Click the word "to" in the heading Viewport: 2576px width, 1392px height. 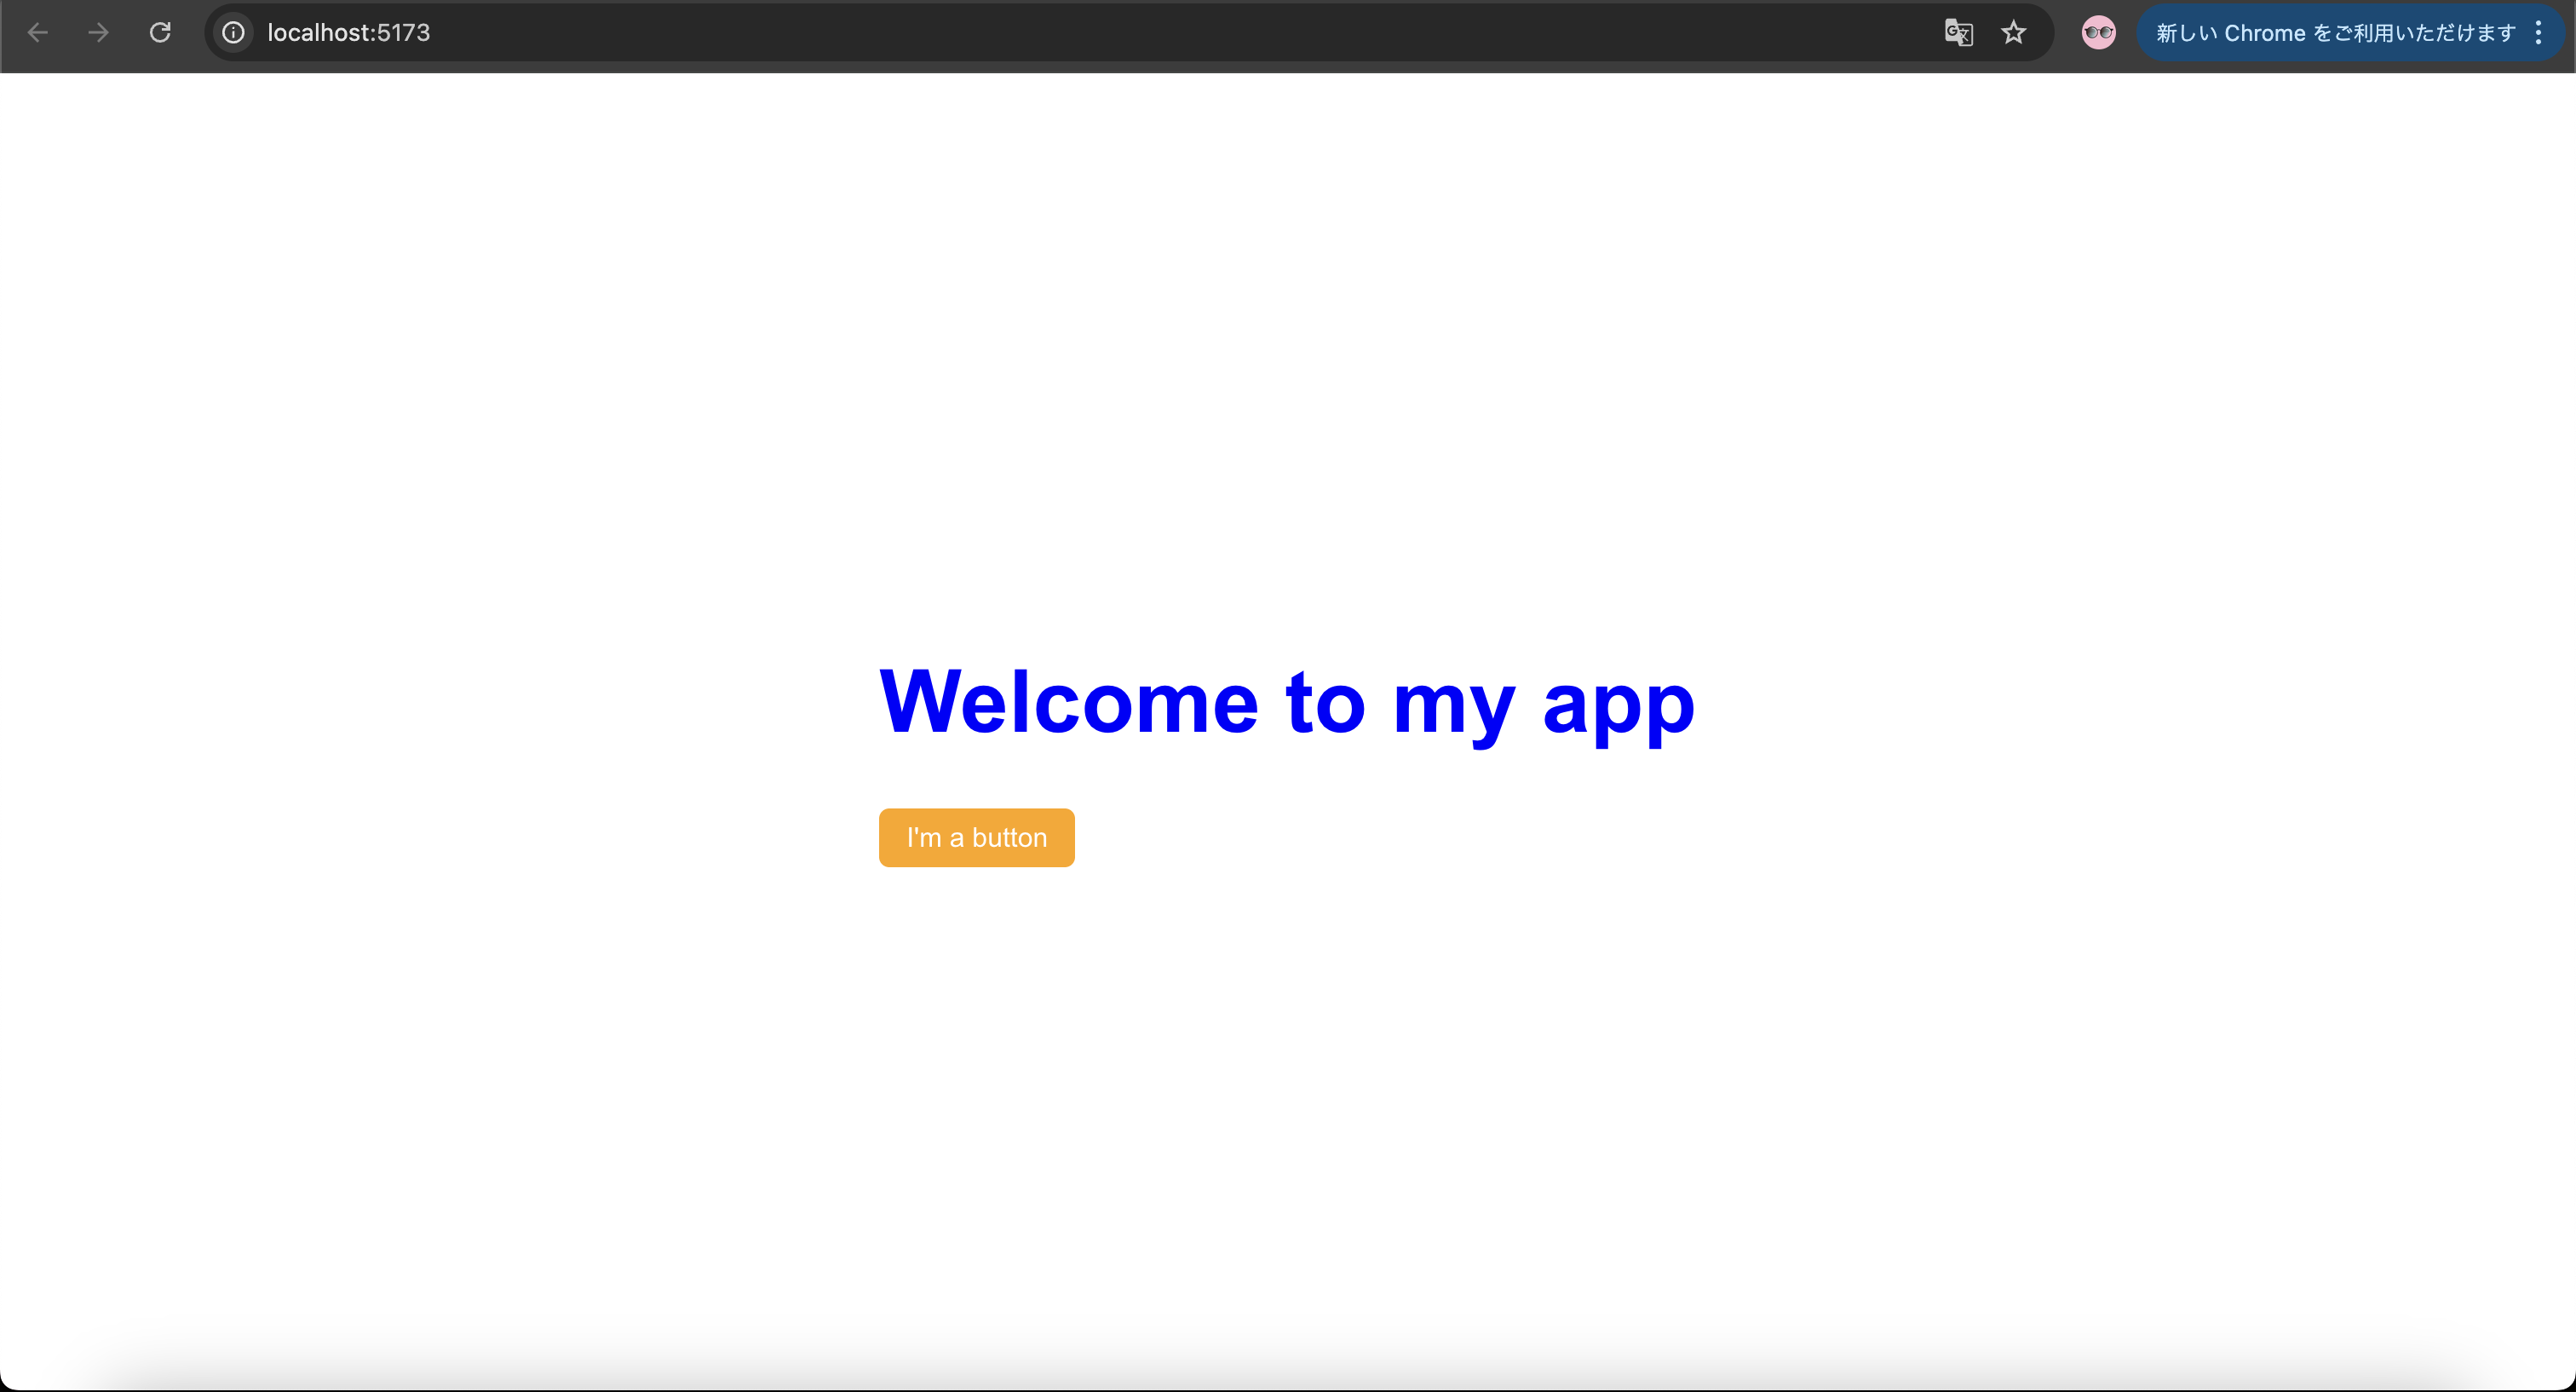[x=1325, y=702]
